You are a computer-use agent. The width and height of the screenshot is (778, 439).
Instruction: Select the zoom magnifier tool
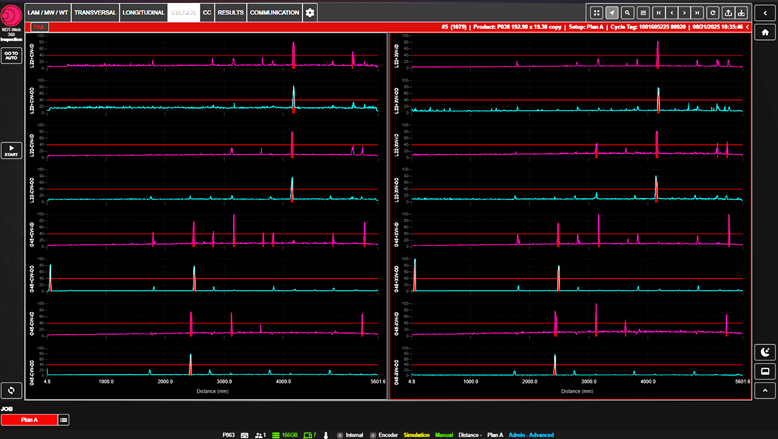628,13
